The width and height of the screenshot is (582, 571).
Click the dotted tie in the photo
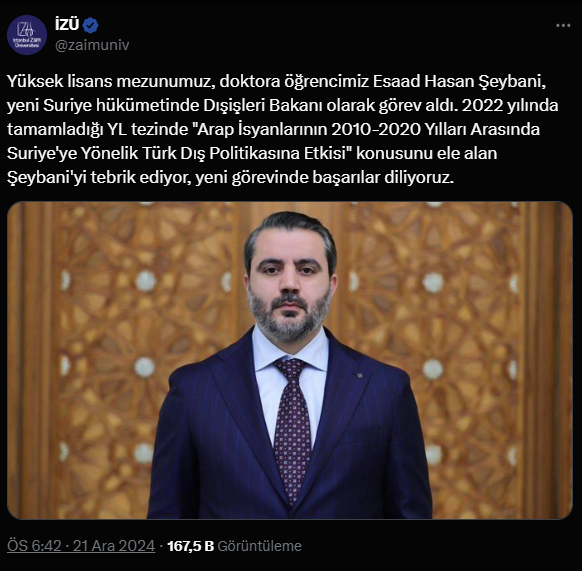pyautogui.click(x=292, y=427)
